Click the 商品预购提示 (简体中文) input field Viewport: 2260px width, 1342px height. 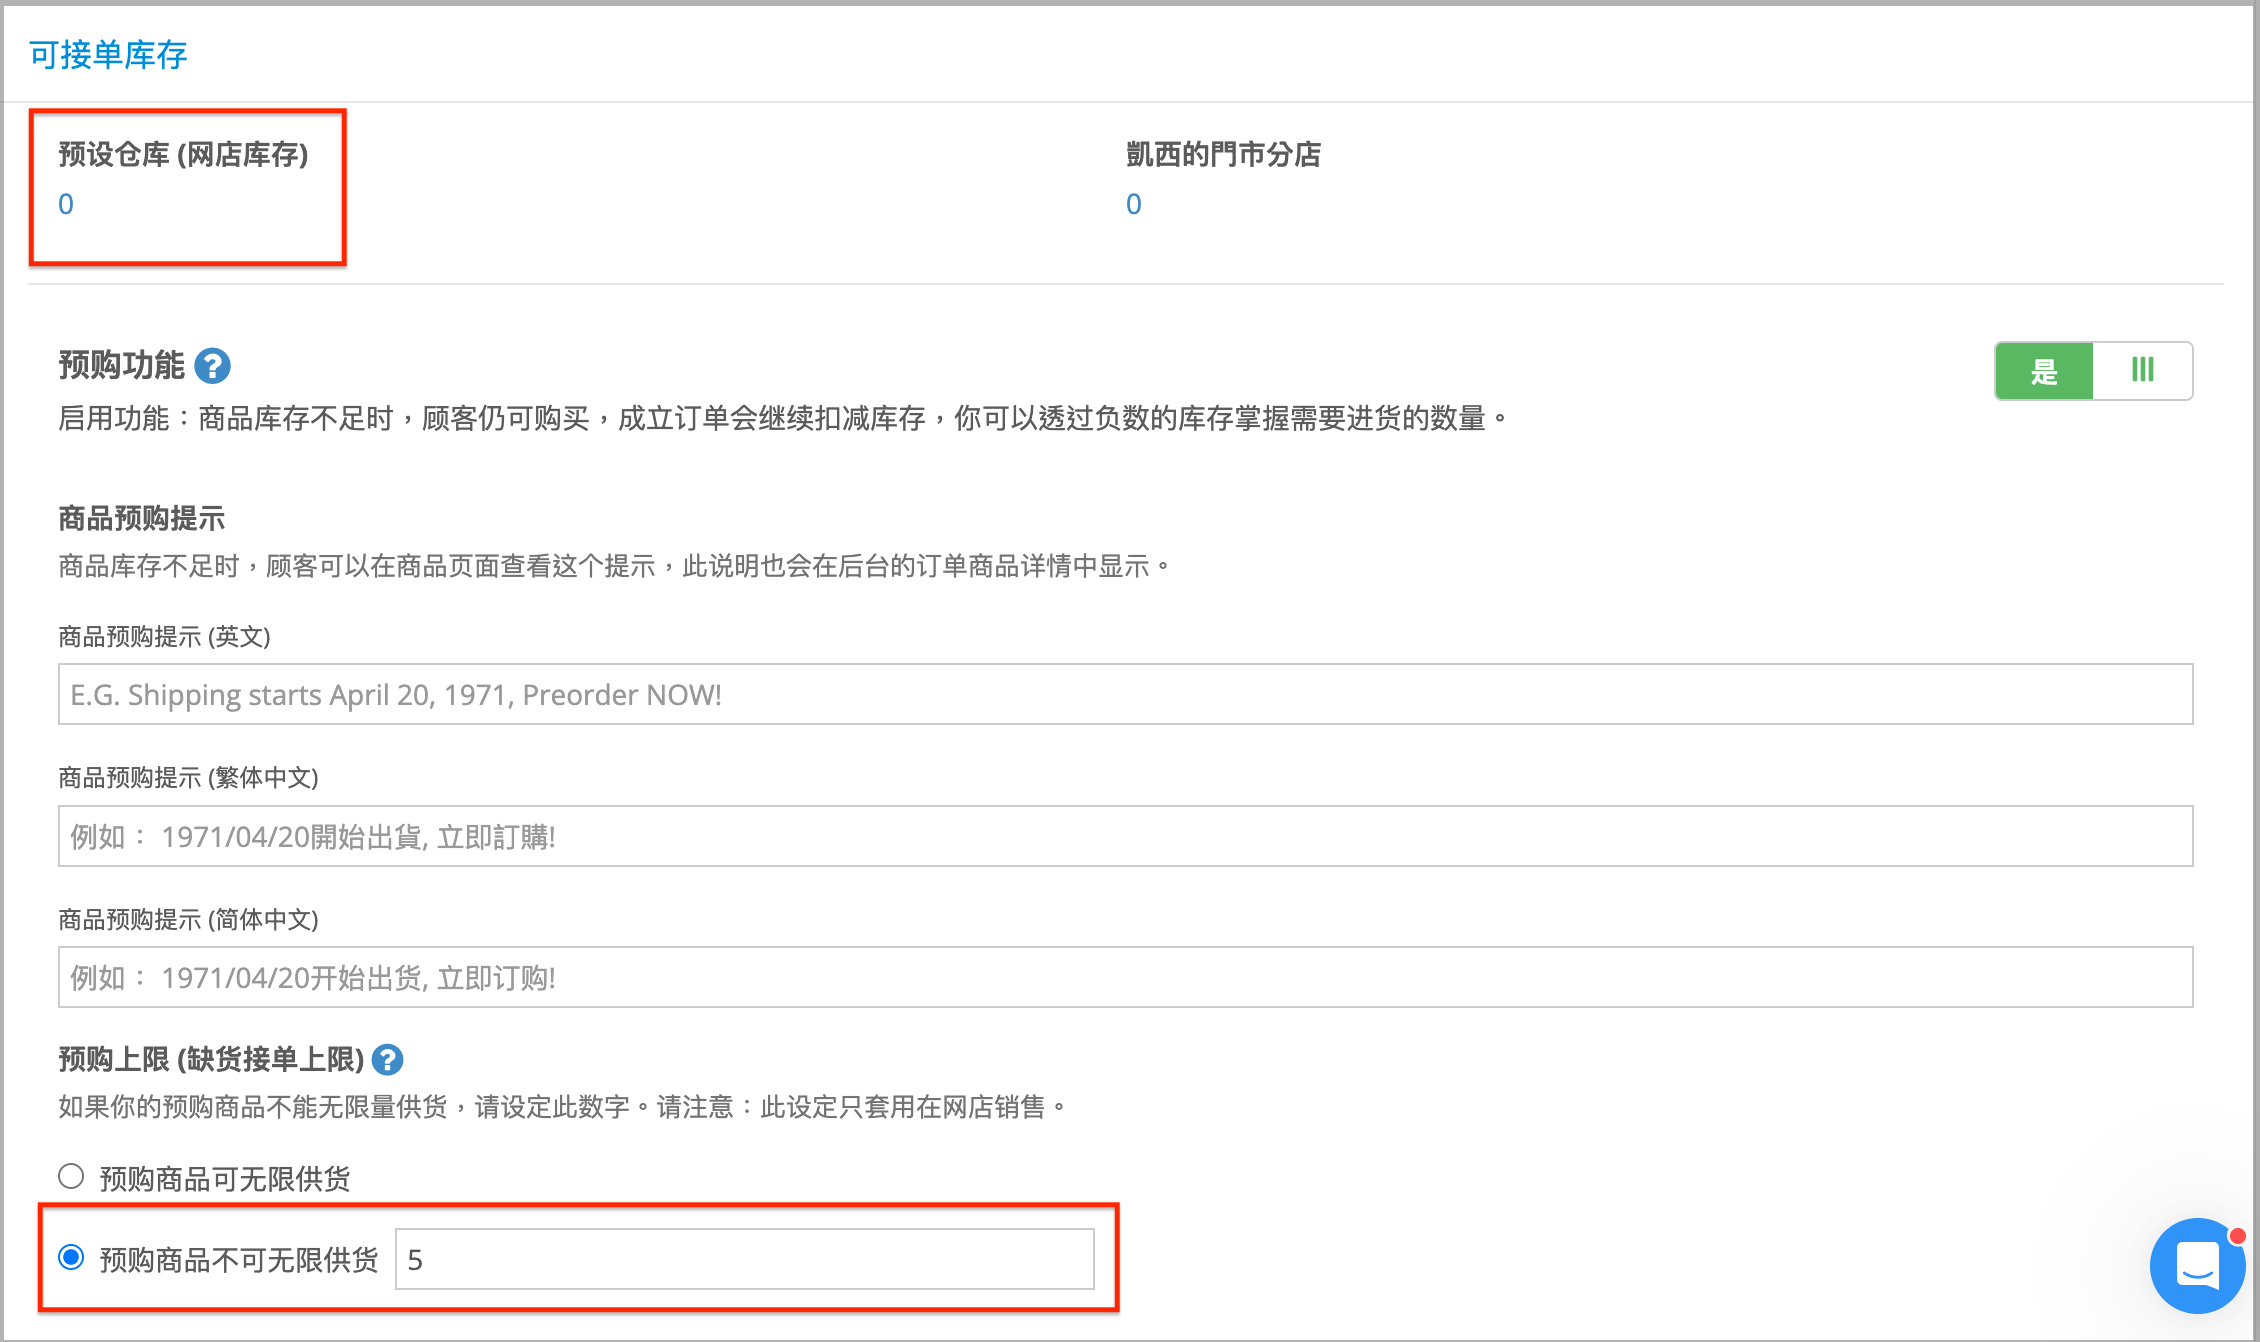1125,977
